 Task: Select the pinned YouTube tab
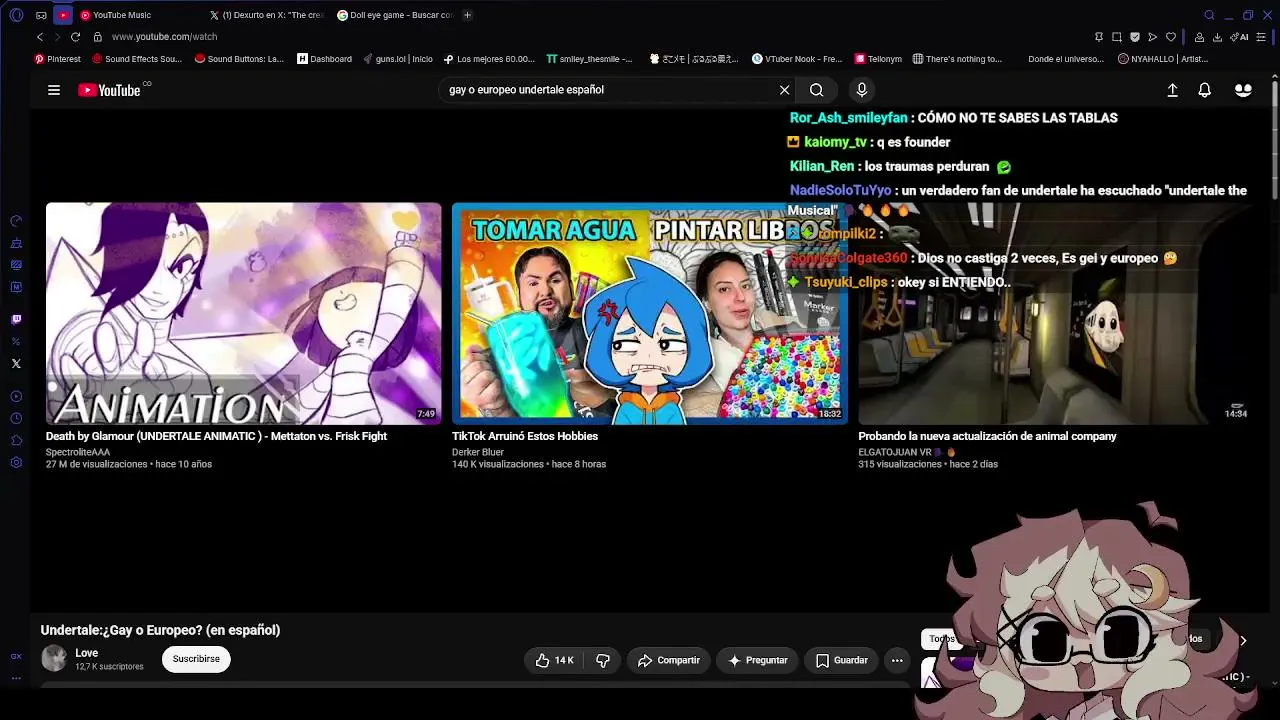pos(63,15)
